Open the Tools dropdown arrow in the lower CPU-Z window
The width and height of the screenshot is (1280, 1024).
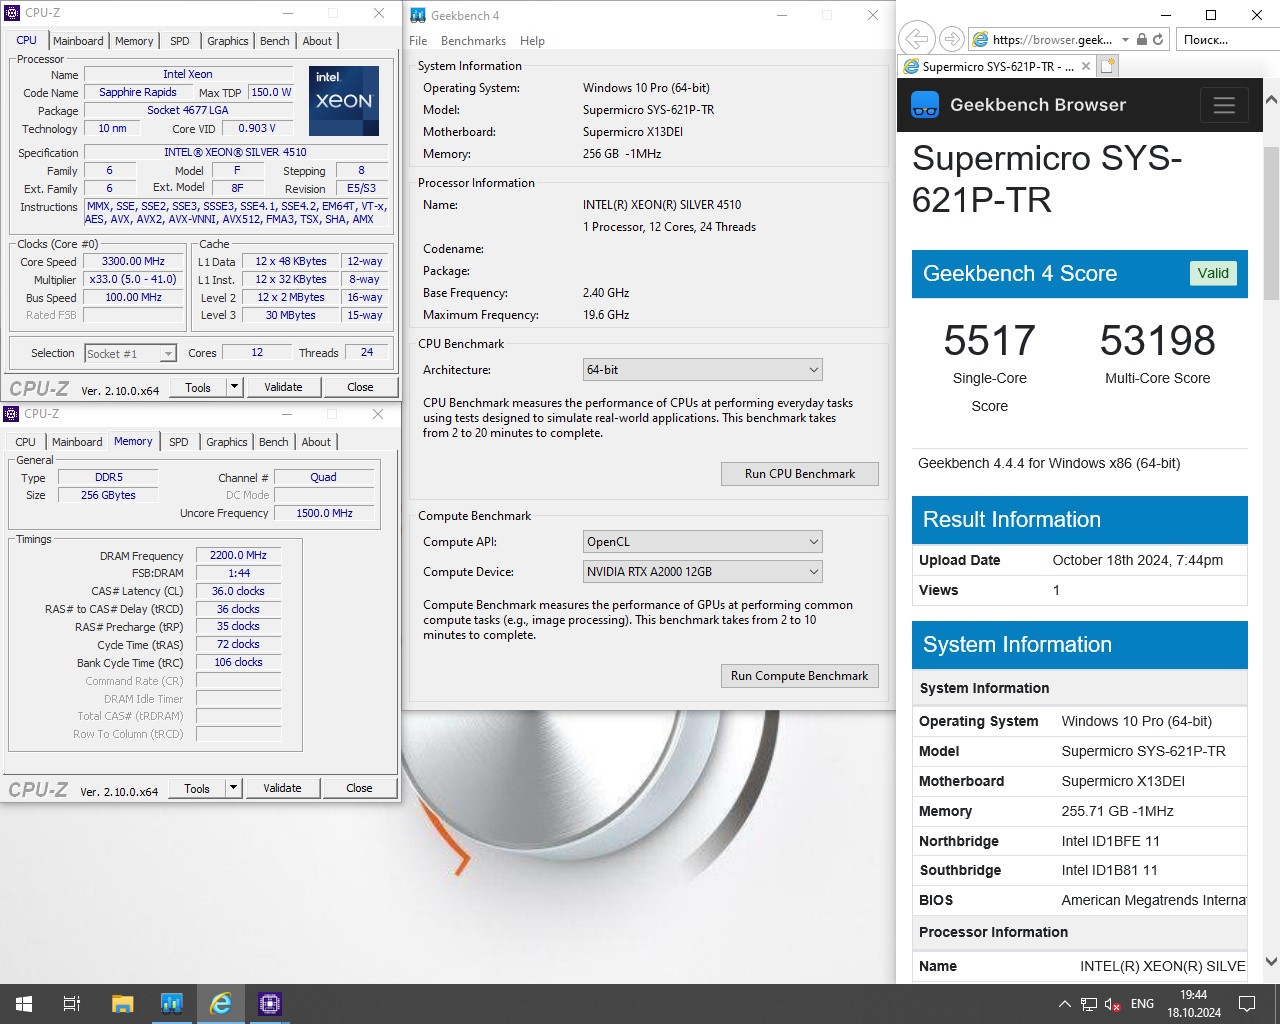[x=233, y=788]
